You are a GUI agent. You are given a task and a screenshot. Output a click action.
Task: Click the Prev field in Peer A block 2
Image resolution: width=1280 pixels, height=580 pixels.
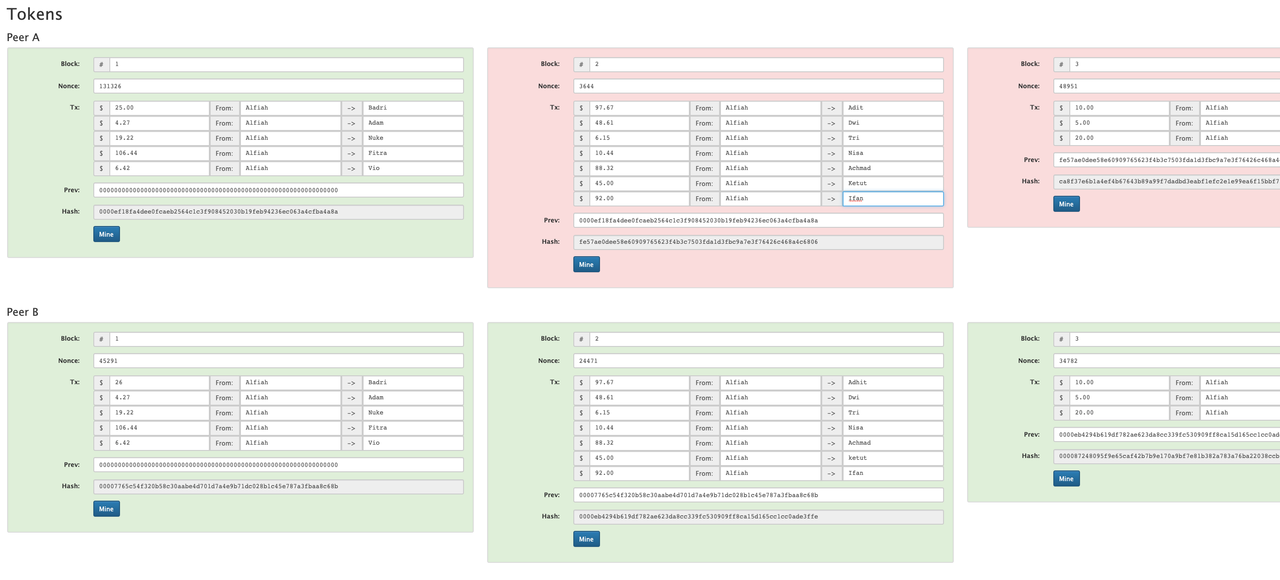(759, 220)
